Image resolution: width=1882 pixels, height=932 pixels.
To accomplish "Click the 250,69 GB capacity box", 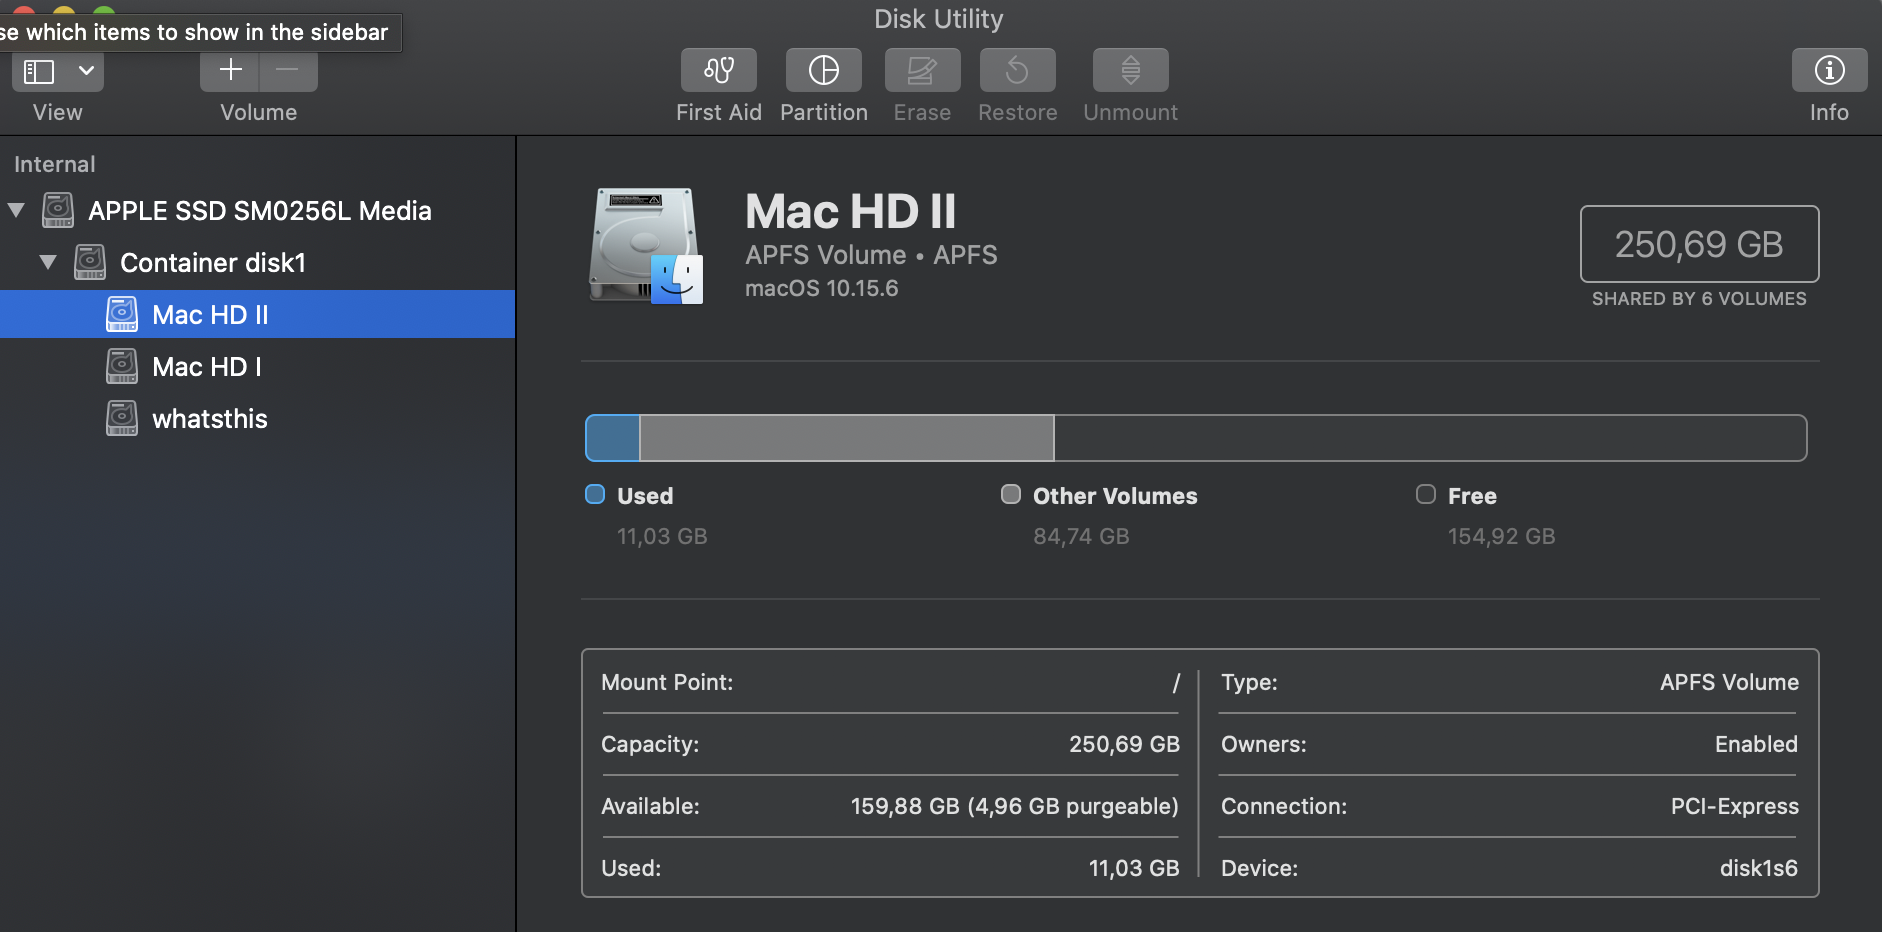I will (x=1699, y=244).
